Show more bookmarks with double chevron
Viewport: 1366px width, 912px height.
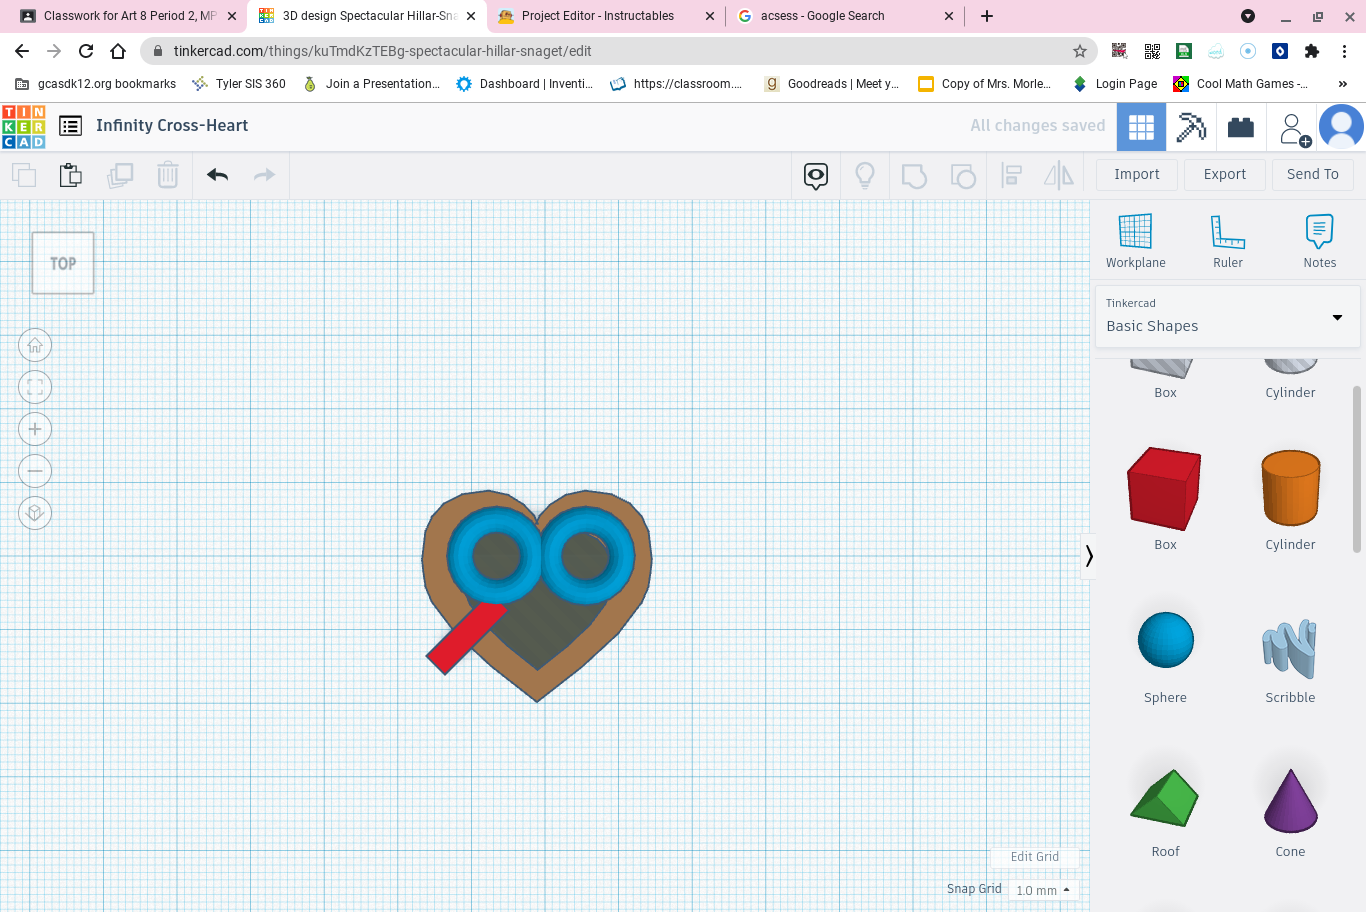(x=1343, y=84)
